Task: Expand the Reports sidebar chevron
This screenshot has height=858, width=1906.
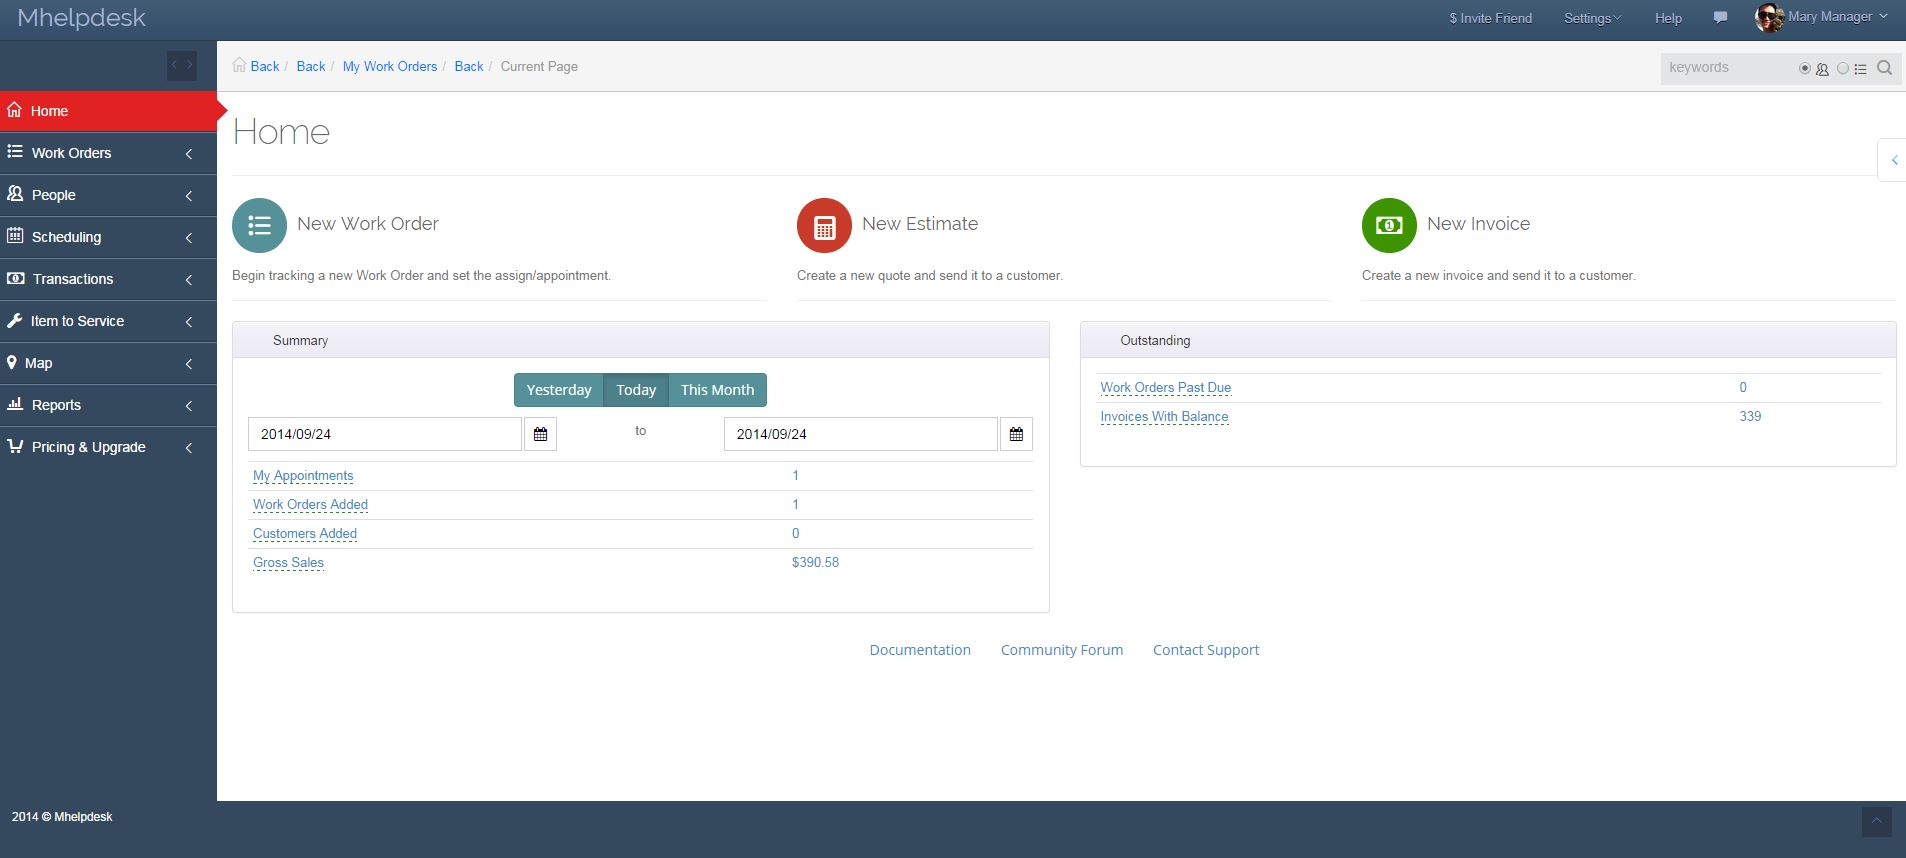Action: coord(189,405)
